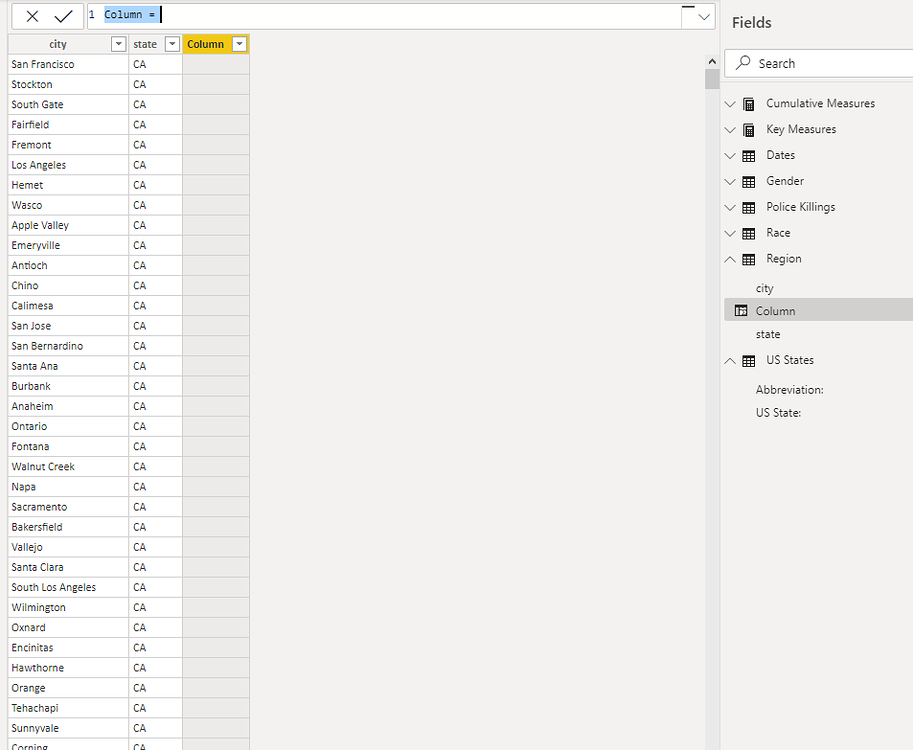913x750 pixels.
Task: Click the calculator icon beside Cumulative Measures
Action: pyautogui.click(x=748, y=103)
